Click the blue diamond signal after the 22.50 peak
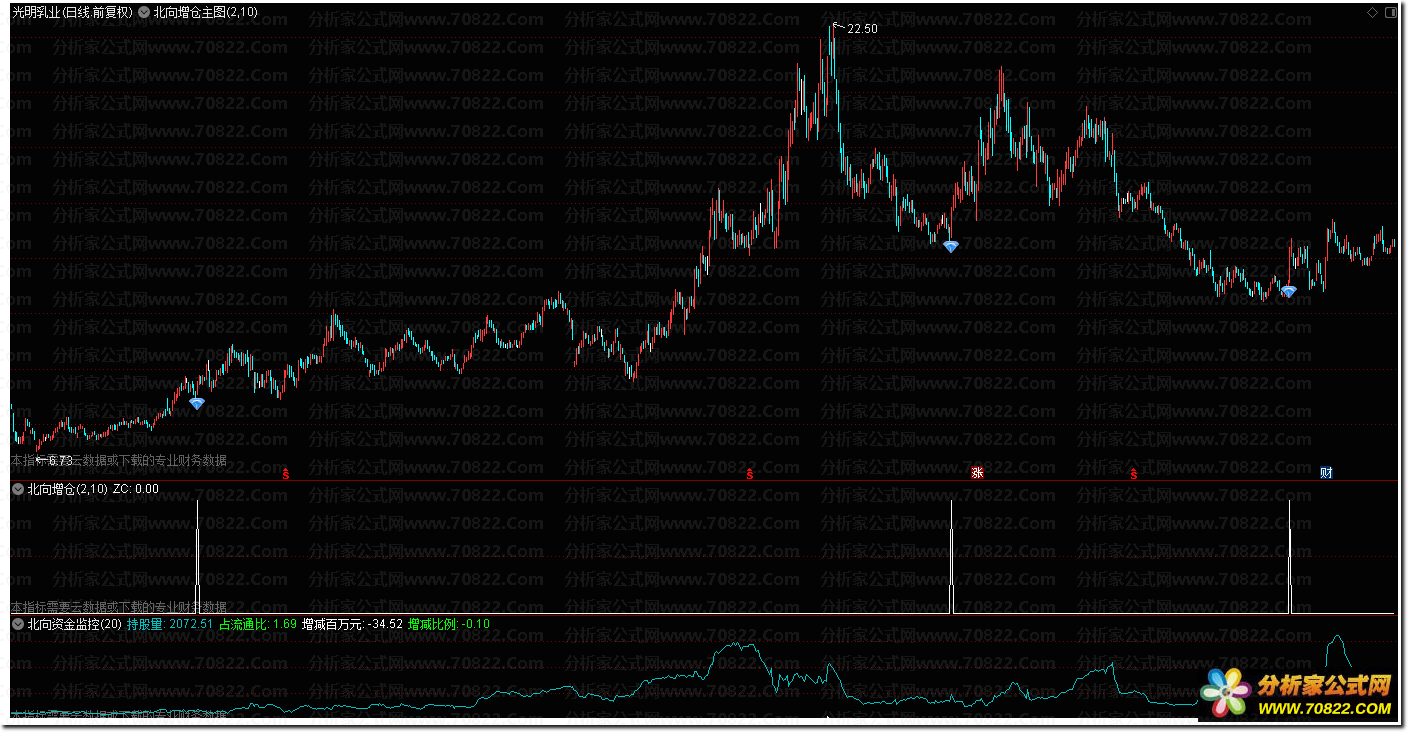The height and width of the screenshot is (733, 1410). (x=951, y=246)
